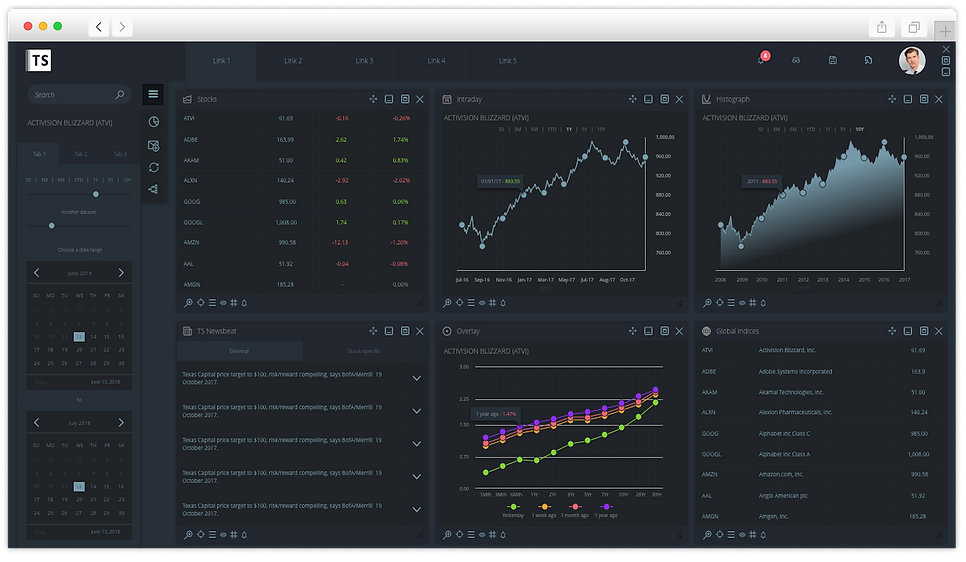This screenshot has height=562, width=966.
Task: Click move icon in Histograph panel header
Action: pyautogui.click(x=891, y=99)
